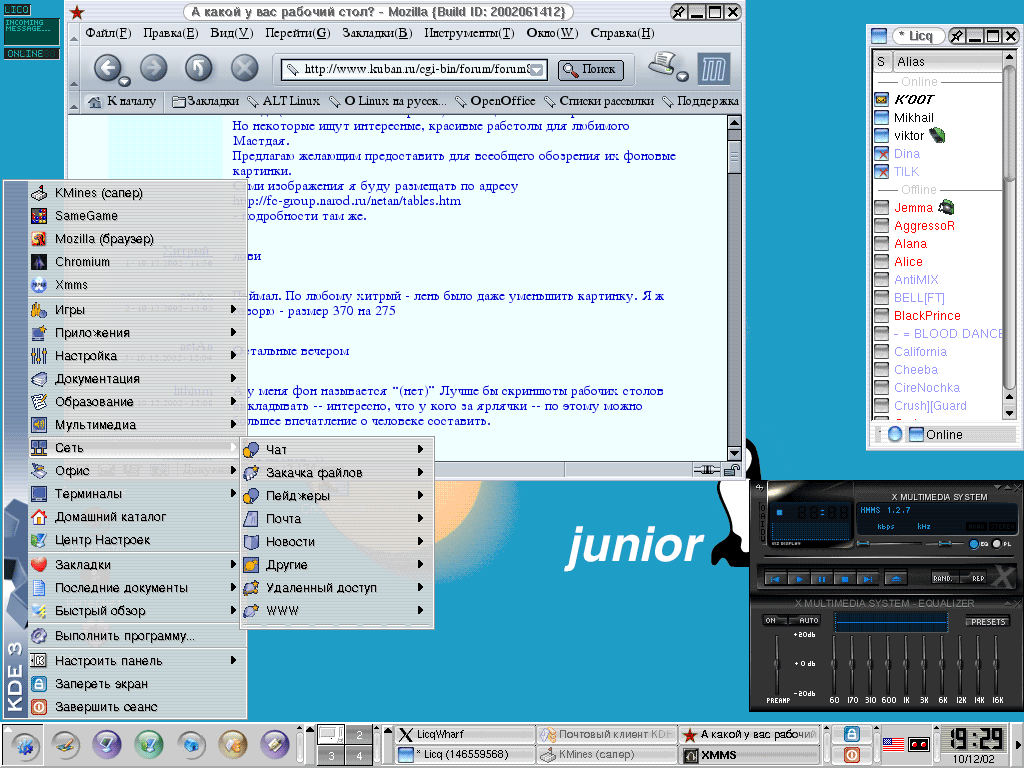This screenshot has width=1024, height=768.
Task: Open the URL bar history dropdown
Action: coord(536,70)
